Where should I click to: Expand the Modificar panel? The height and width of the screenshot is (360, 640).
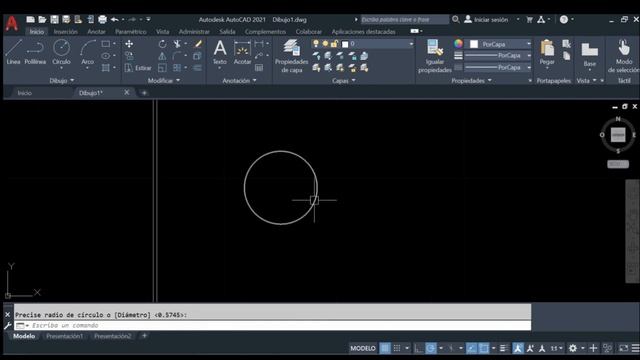164,80
